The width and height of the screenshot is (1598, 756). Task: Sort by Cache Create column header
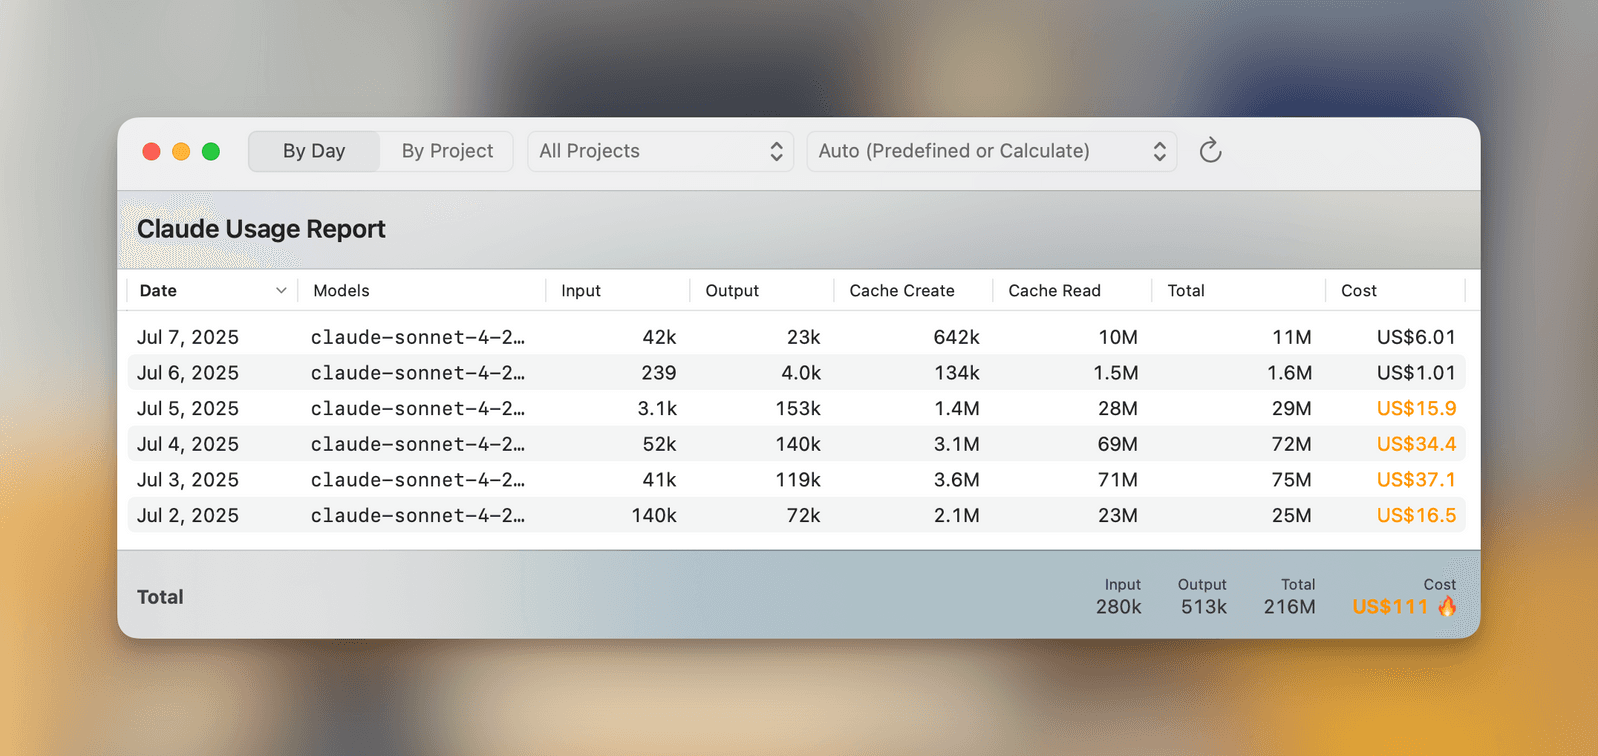tap(902, 291)
